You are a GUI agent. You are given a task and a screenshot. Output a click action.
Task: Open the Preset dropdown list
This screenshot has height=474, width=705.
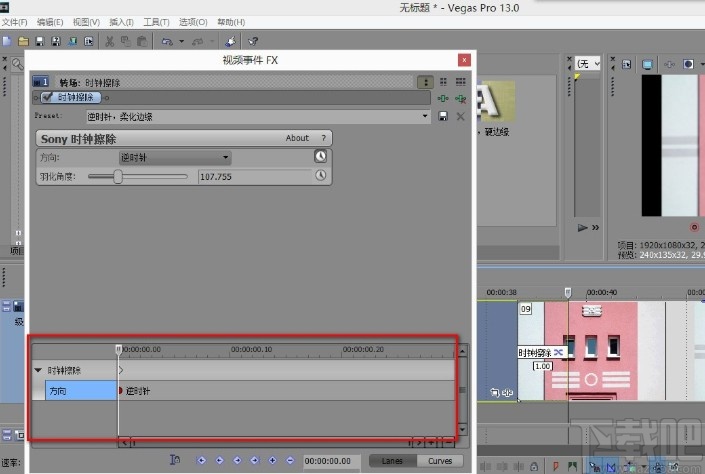pyautogui.click(x=425, y=116)
